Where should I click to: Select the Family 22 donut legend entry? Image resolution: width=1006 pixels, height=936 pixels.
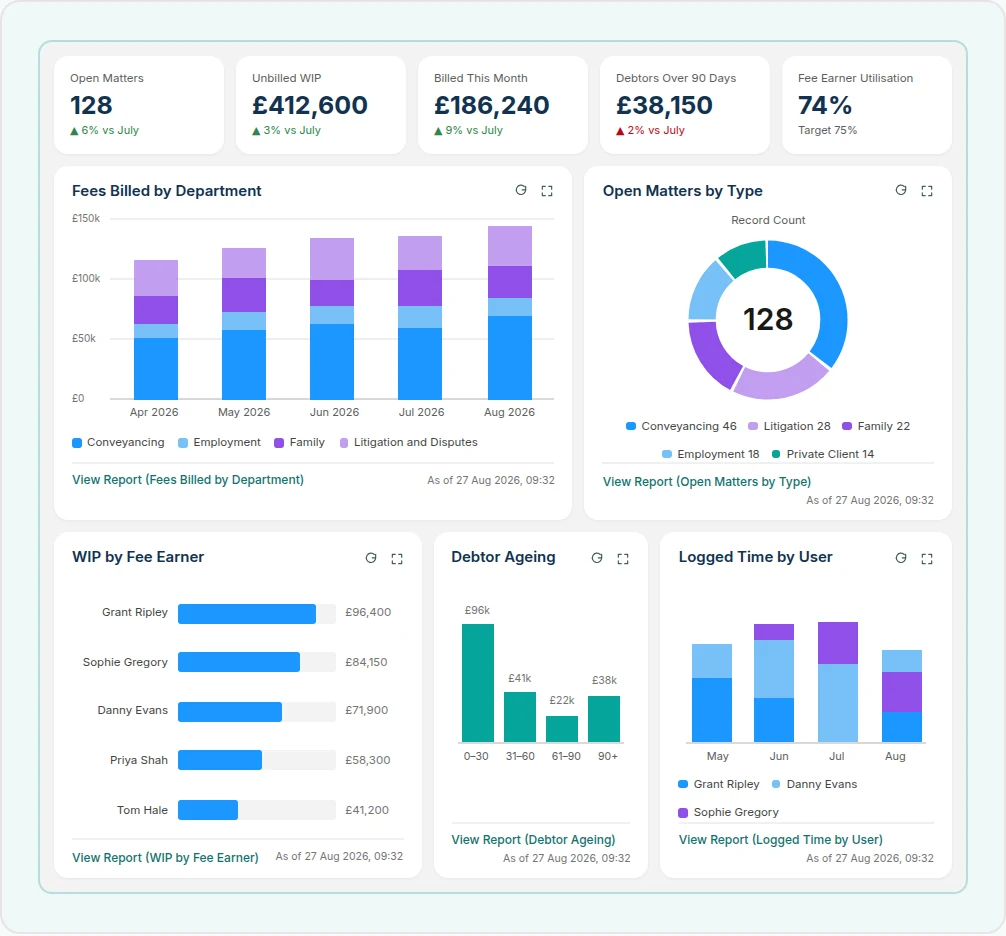pyautogui.click(x=876, y=427)
